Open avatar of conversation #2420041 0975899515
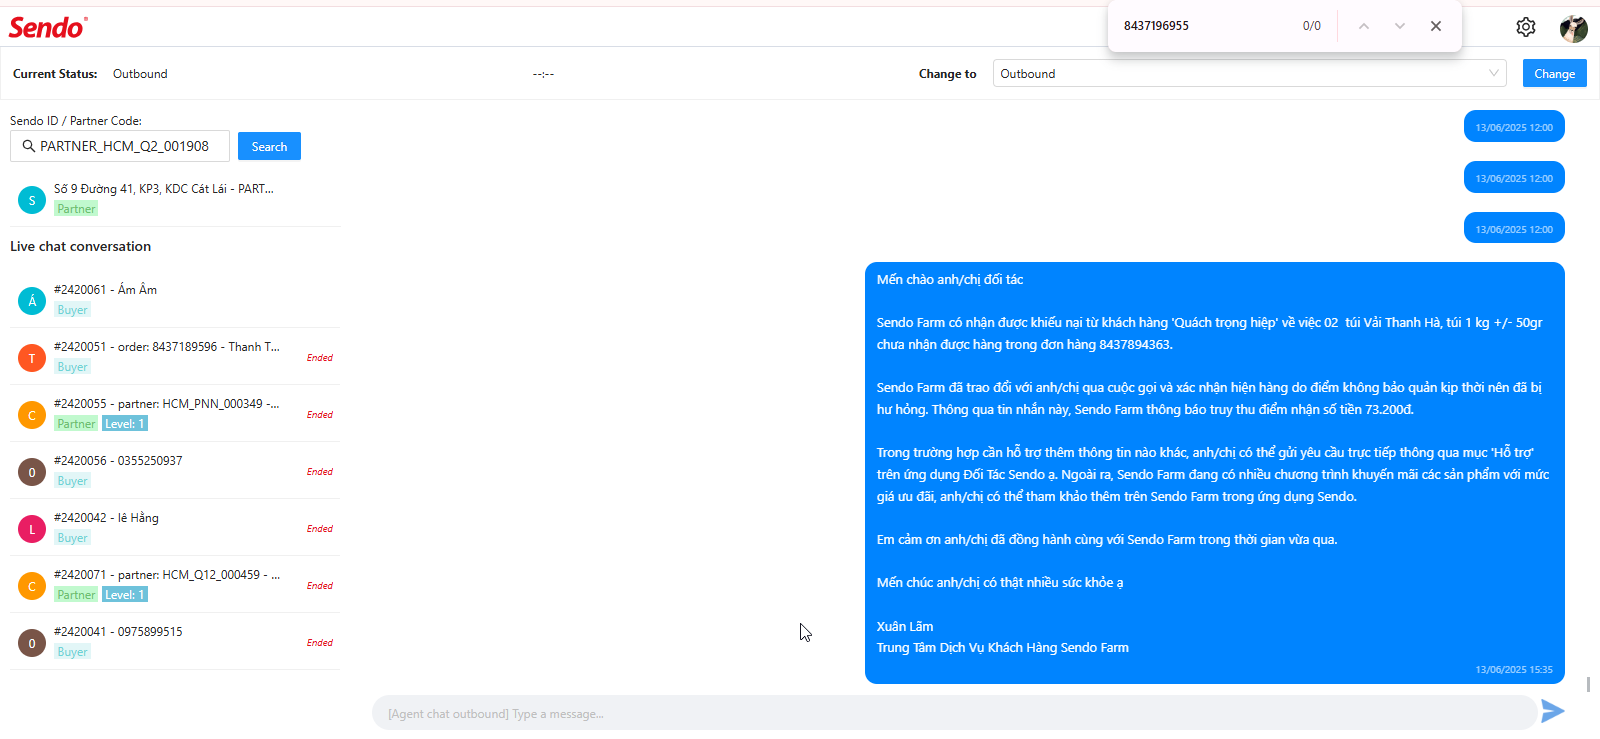The image size is (1600, 739). point(32,642)
